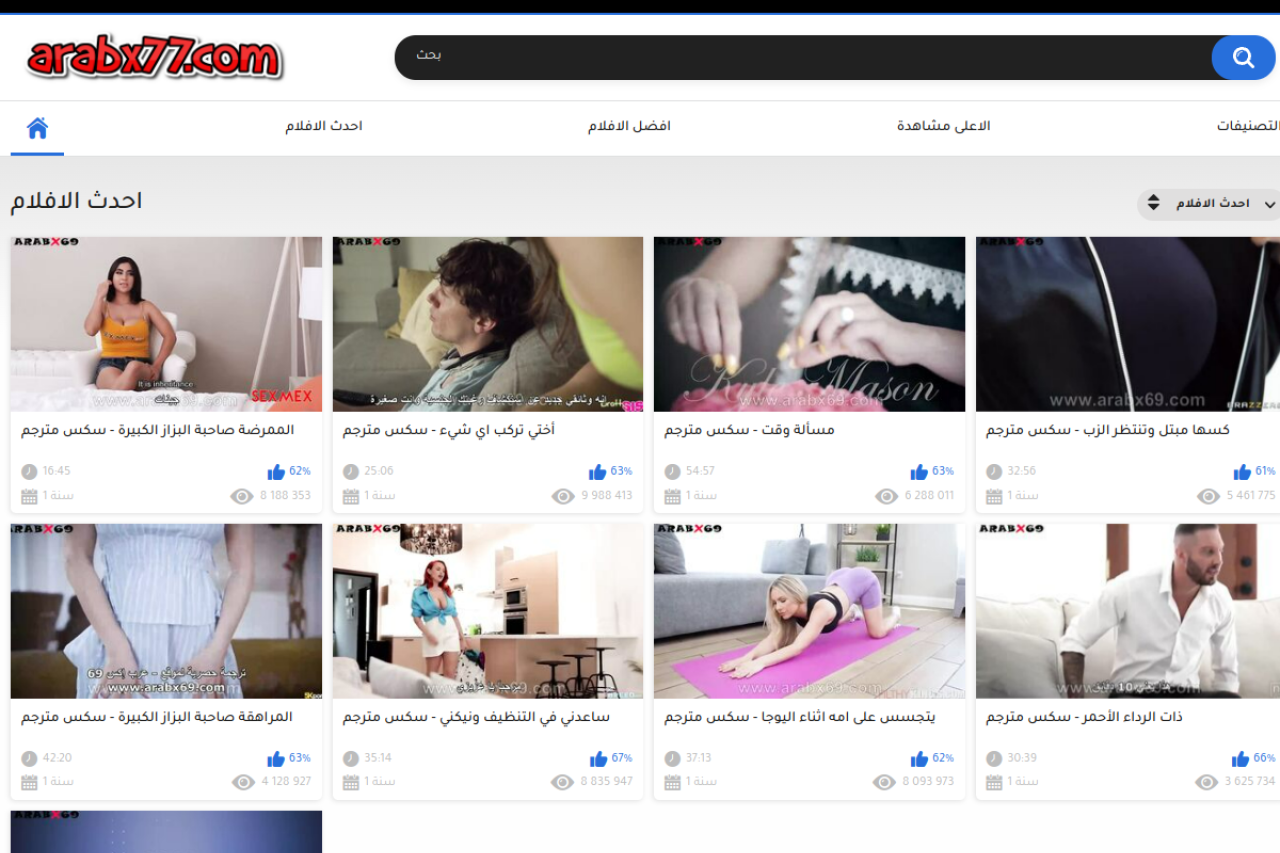Click the eye views icon beside 9 988 413
The width and height of the screenshot is (1280, 853).
(563, 496)
